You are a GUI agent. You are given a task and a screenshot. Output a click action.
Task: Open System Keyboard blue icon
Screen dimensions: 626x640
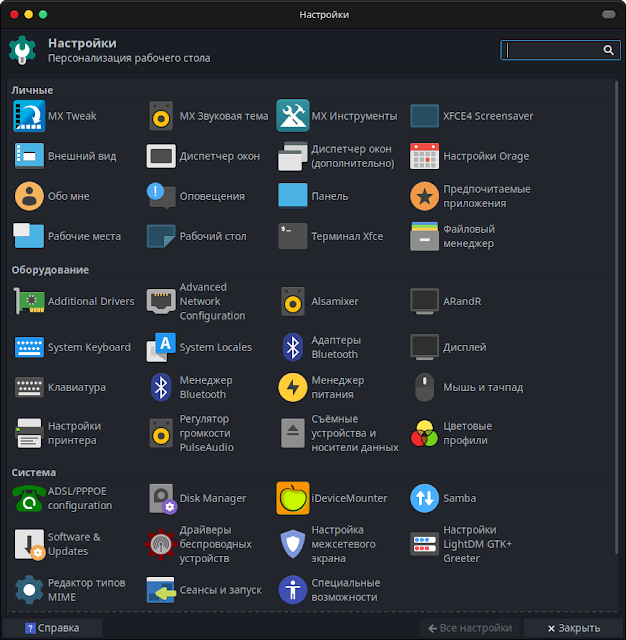29,347
